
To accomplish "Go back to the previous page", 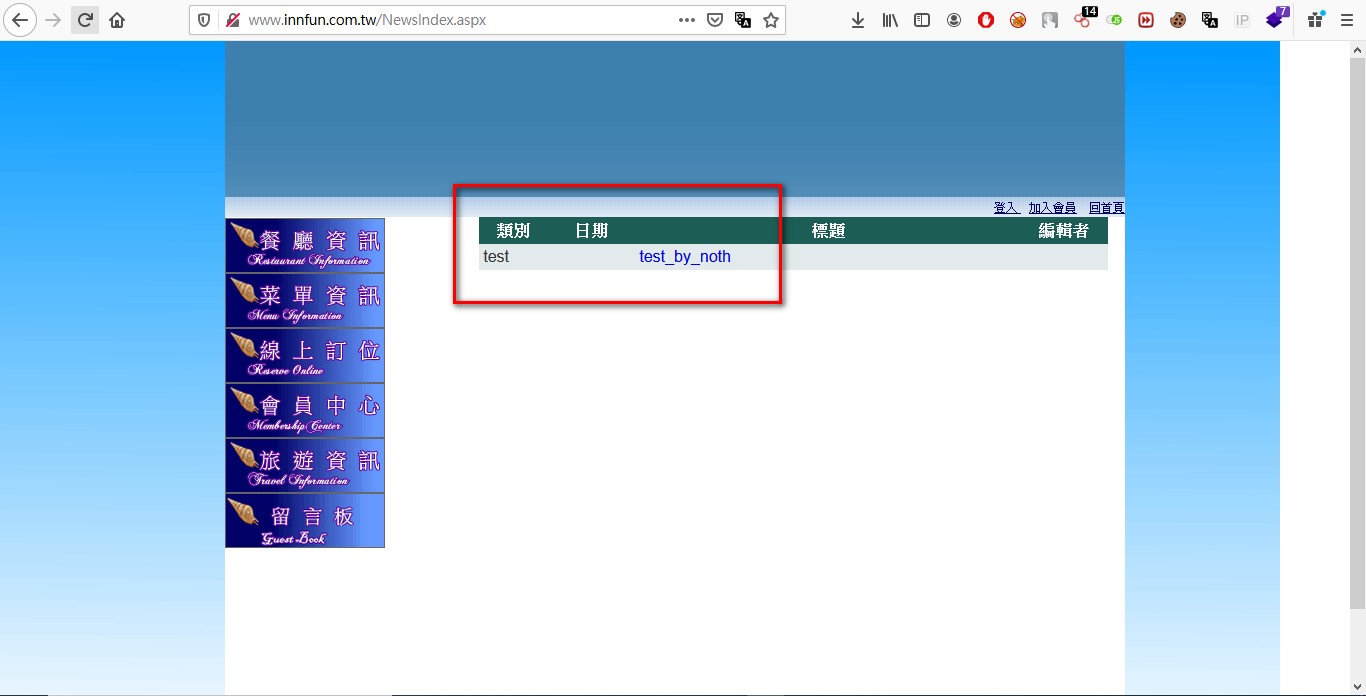I will point(20,20).
